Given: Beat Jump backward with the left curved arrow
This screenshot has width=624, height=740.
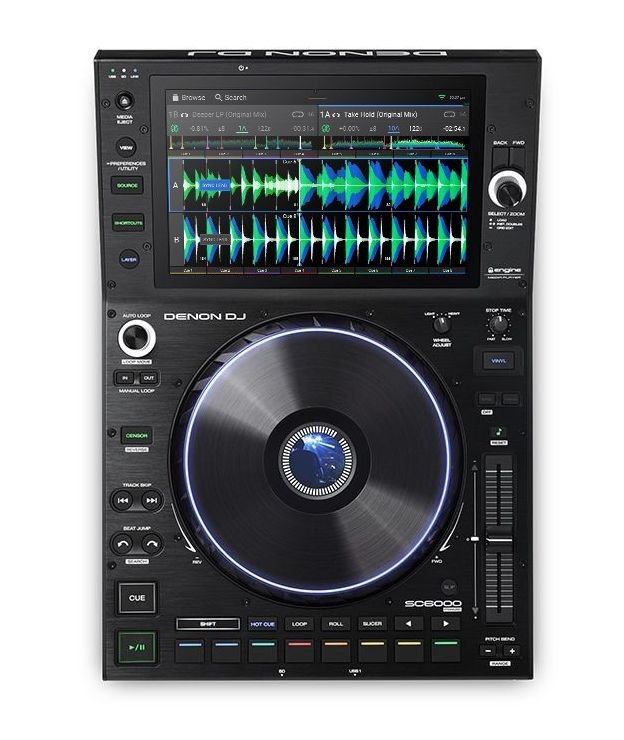Looking at the screenshot, I should (123, 544).
